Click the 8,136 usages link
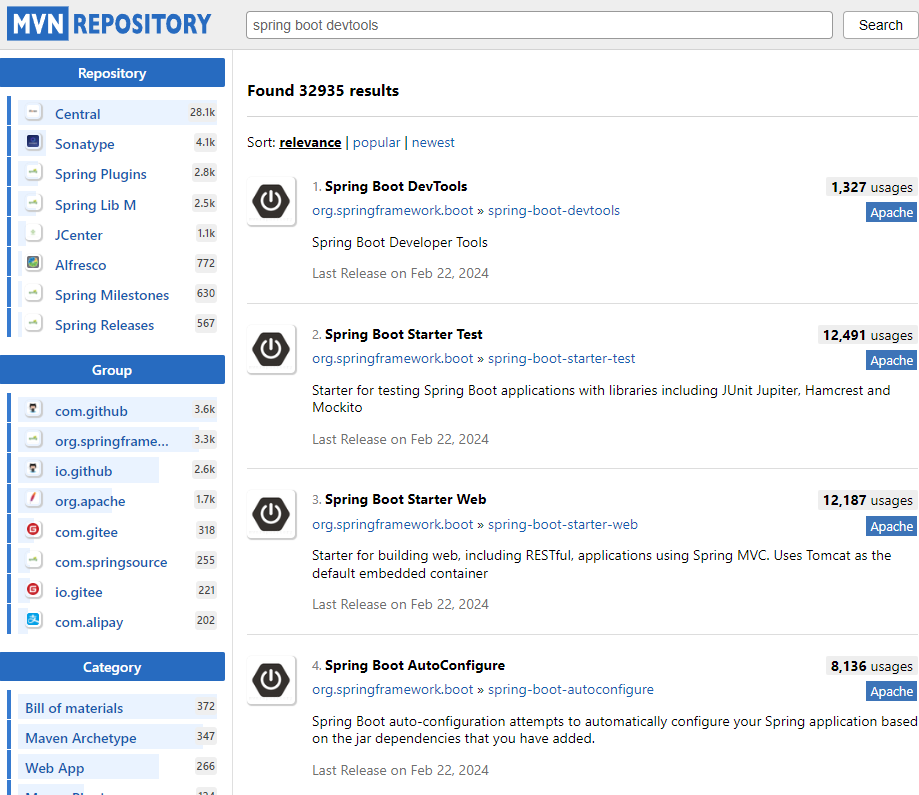The width and height of the screenshot is (919, 795). point(872,667)
